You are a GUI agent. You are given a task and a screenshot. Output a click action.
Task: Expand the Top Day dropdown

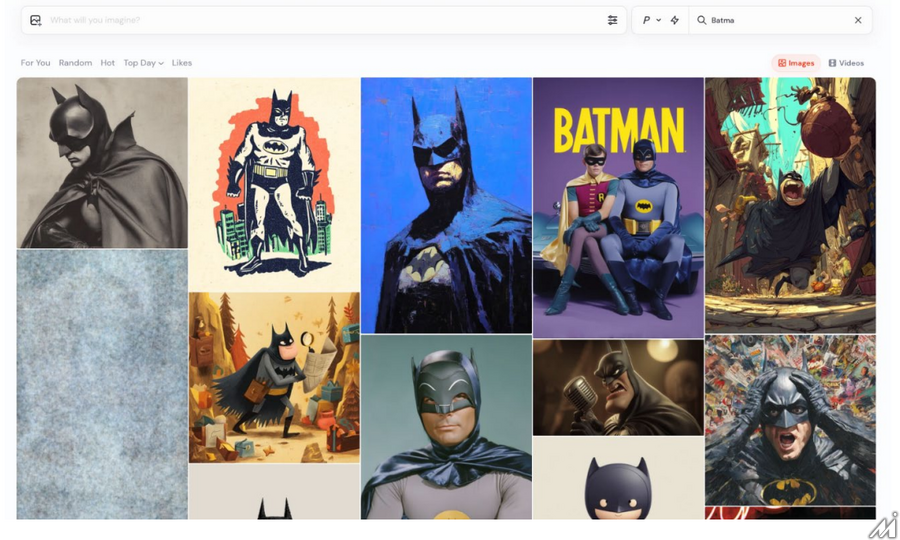click(x=143, y=63)
